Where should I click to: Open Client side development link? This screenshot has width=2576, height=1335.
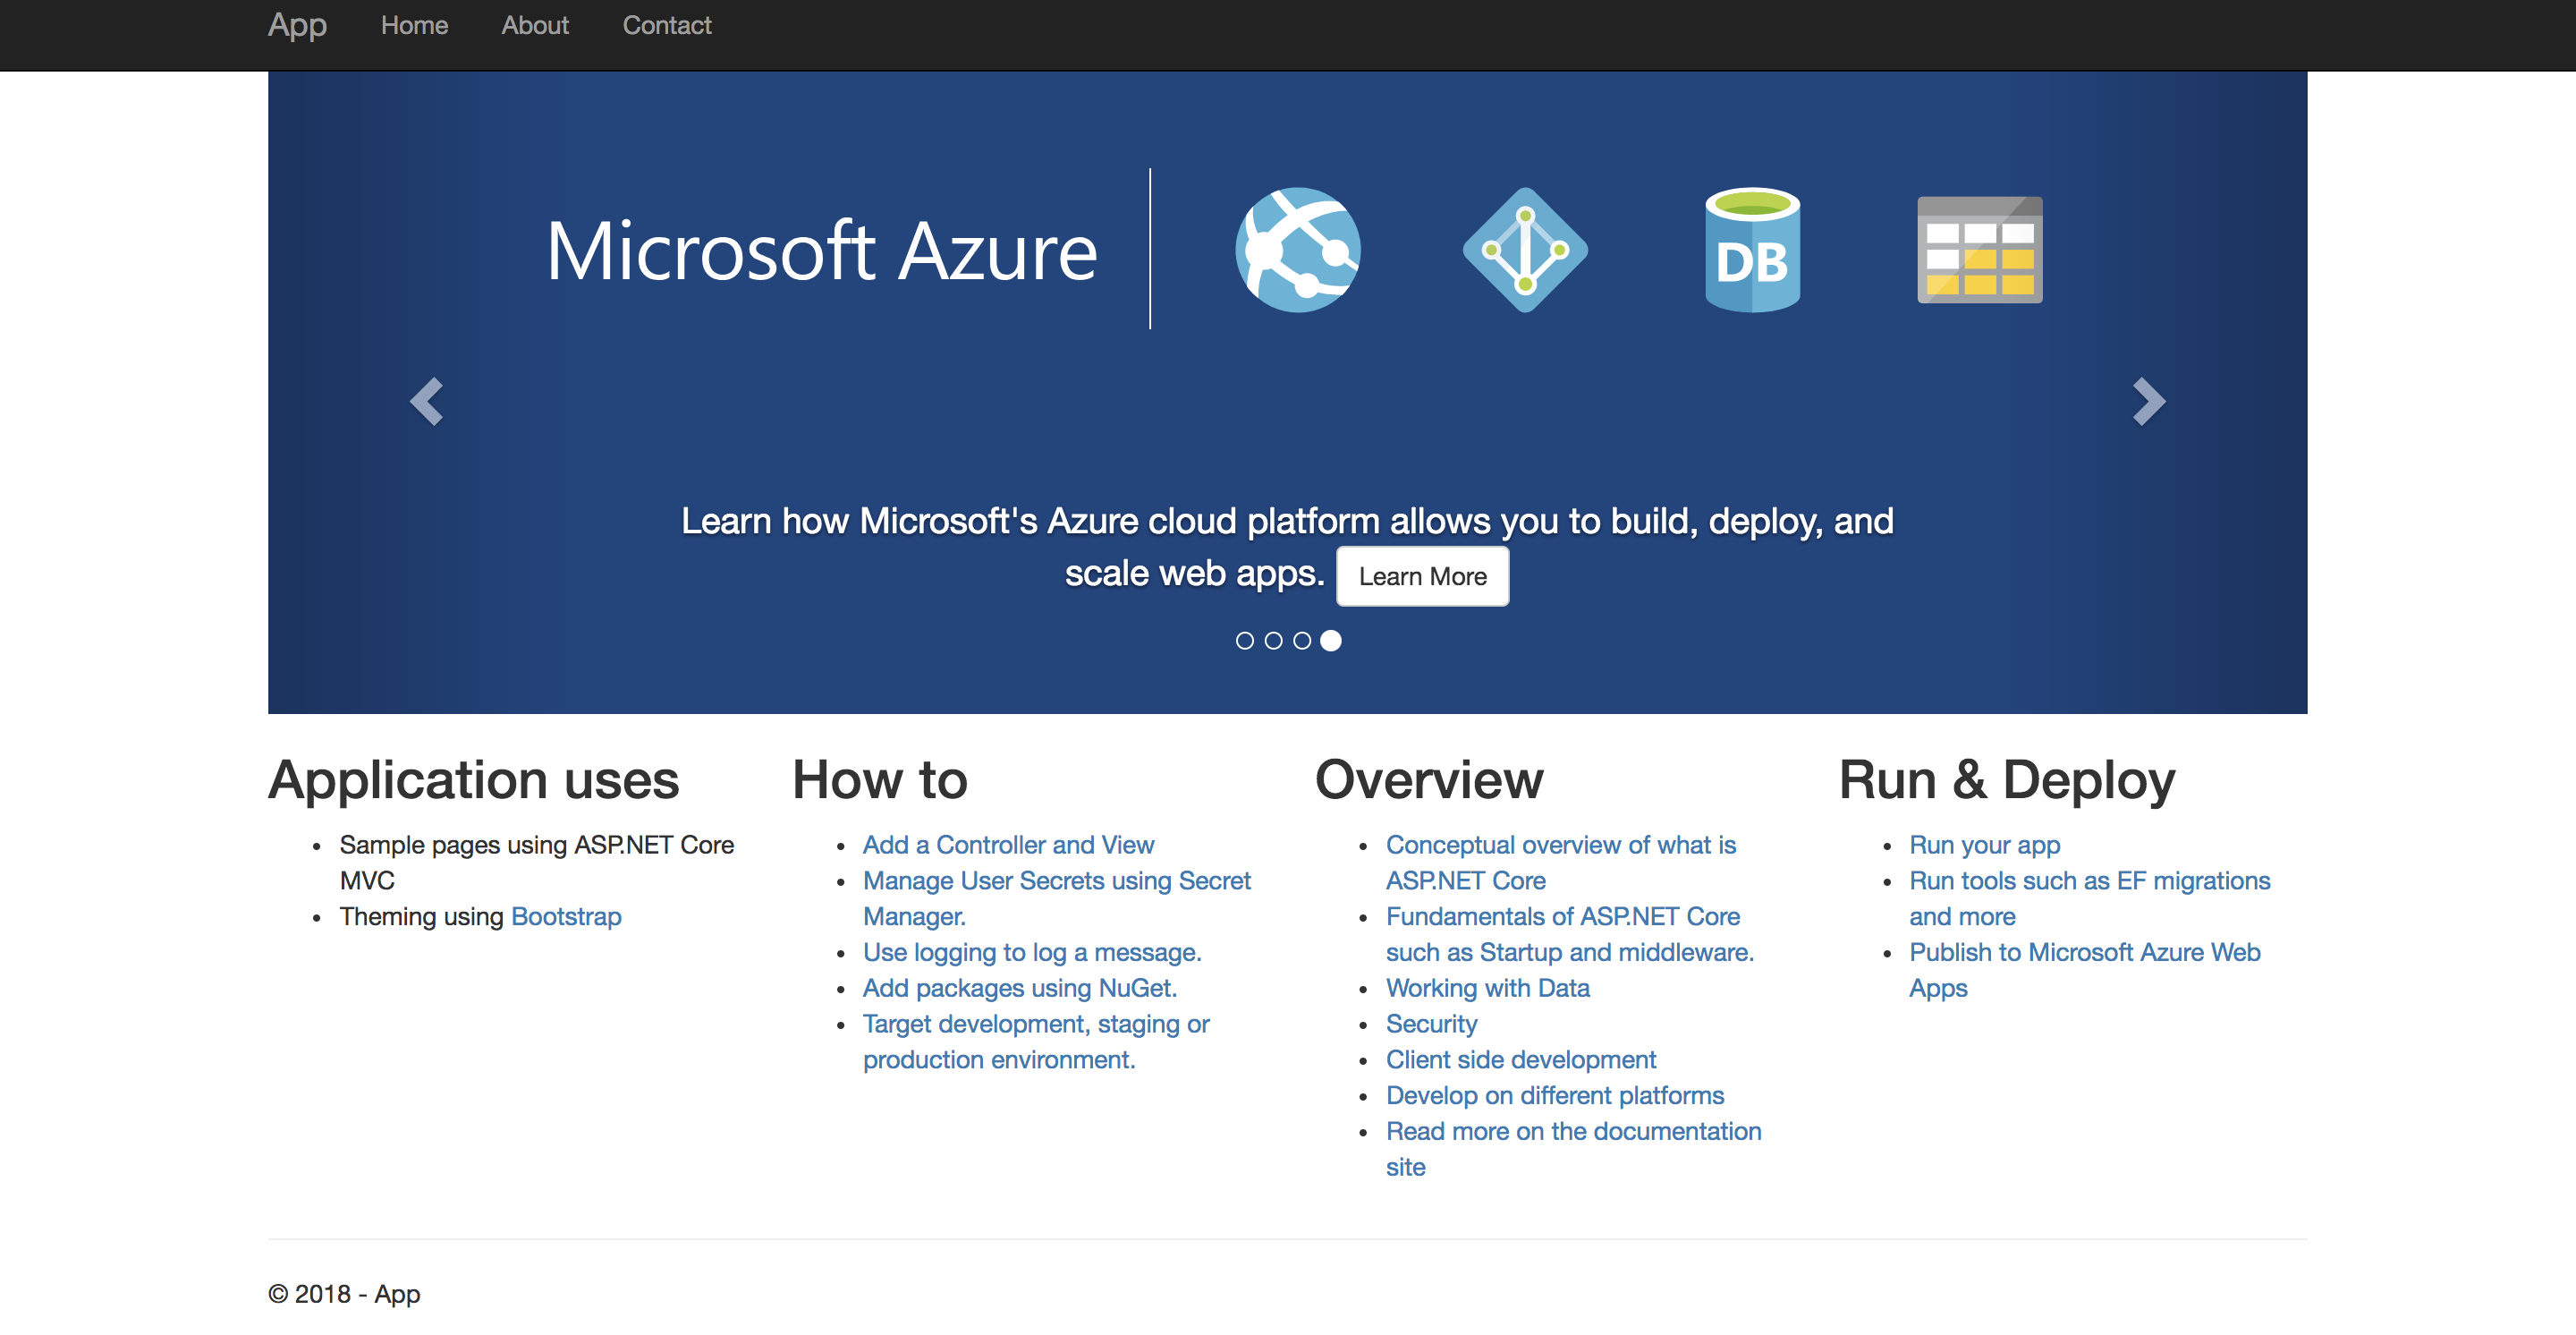tap(1521, 1060)
